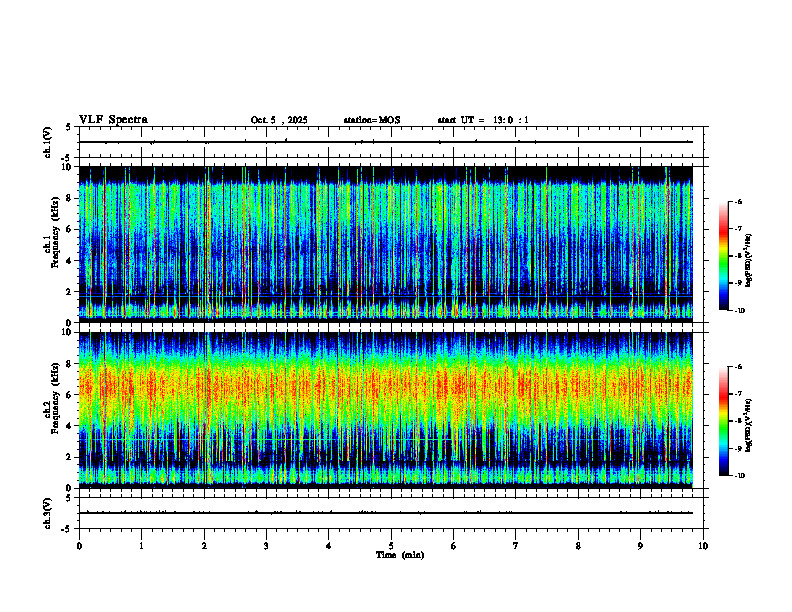Click the ch.2 spectrogram color scale bar
Image resolution: width=792 pixels, height=612 pixels.
[723, 421]
